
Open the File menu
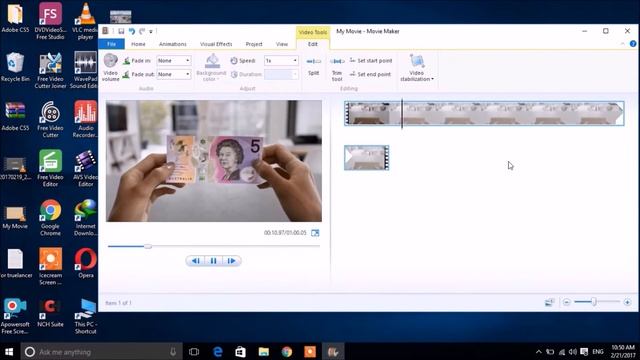pyautogui.click(x=111, y=44)
